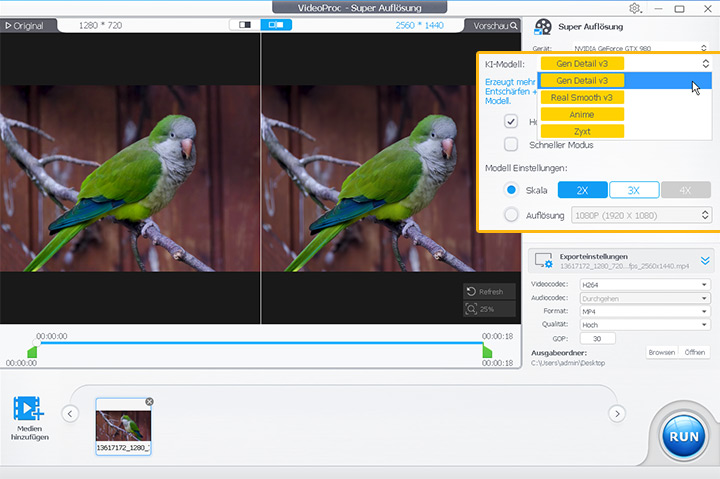Open the Audiocodec dropdown

point(644,299)
